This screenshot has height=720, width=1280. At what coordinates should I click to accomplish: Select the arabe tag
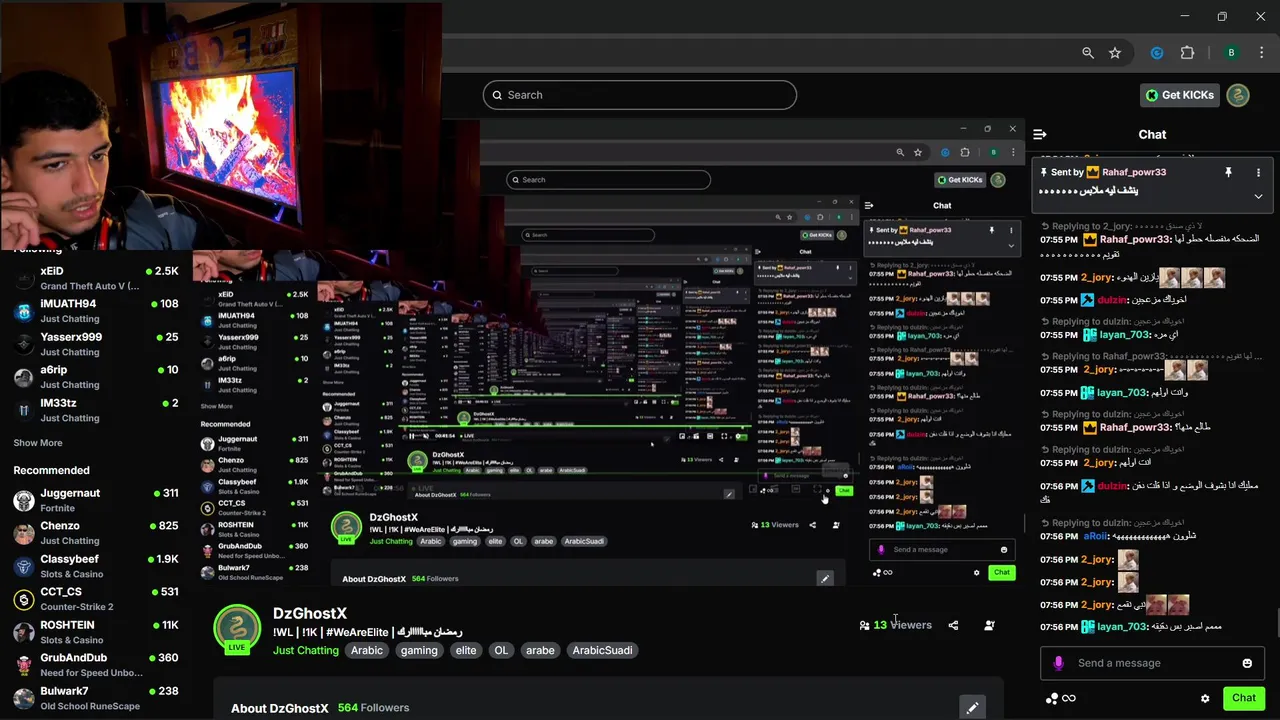point(540,650)
